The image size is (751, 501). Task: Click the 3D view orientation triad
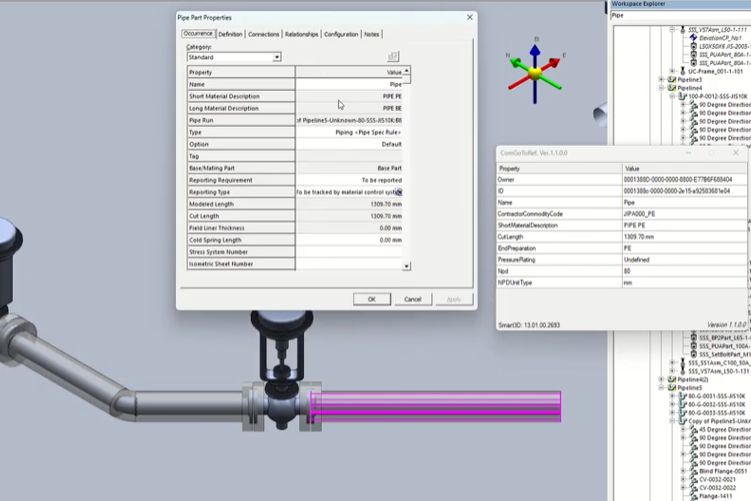pyautogui.click(x=536, y=71)
